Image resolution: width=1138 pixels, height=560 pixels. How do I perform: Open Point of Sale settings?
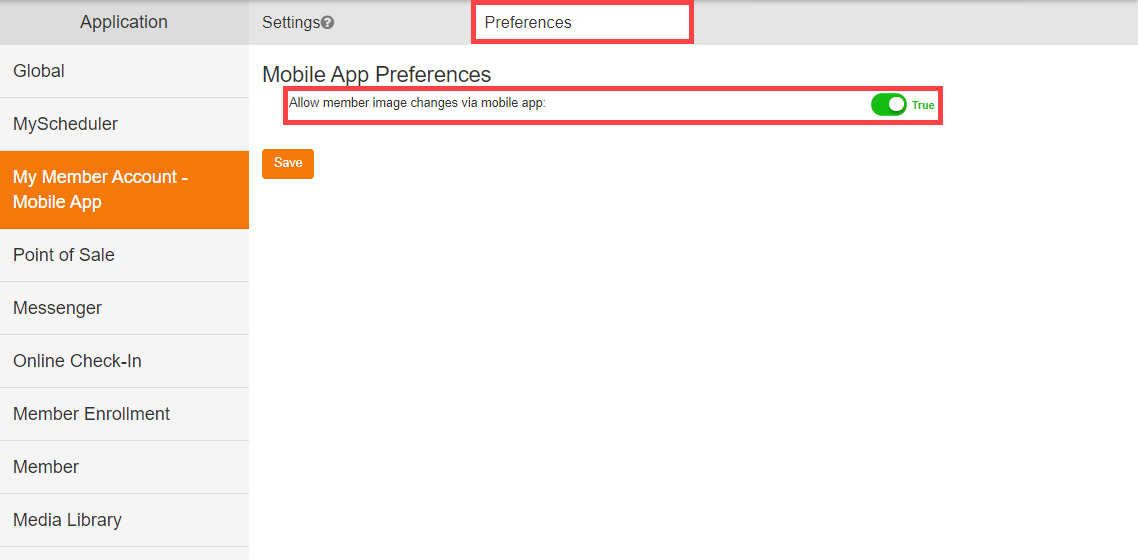pos(124,255)
